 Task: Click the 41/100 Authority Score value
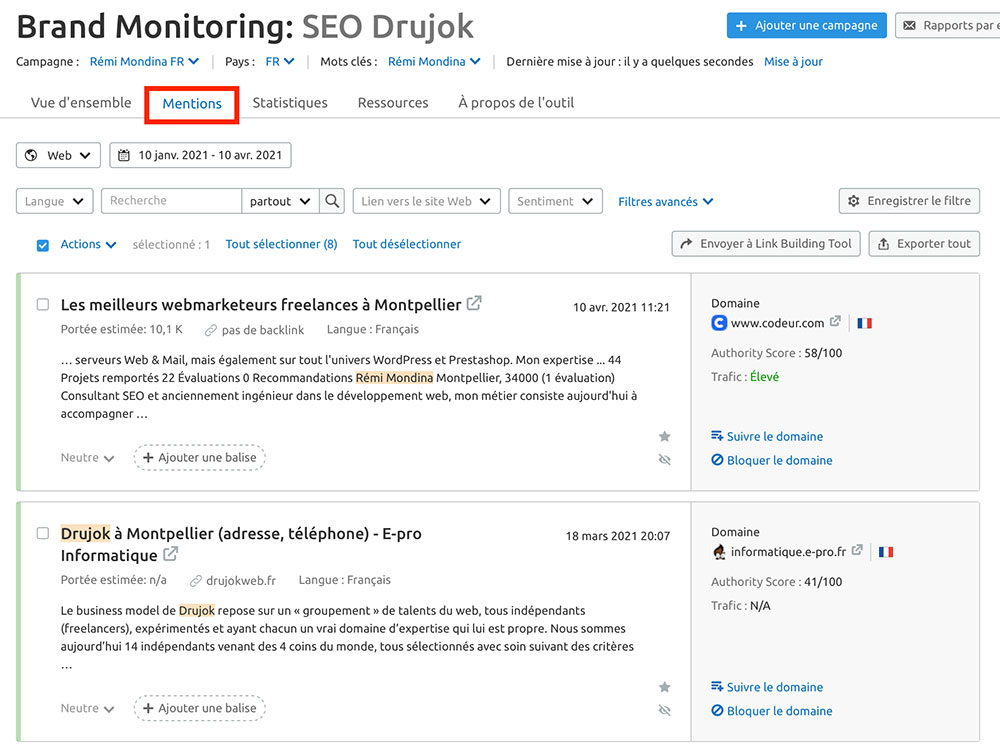823,582
